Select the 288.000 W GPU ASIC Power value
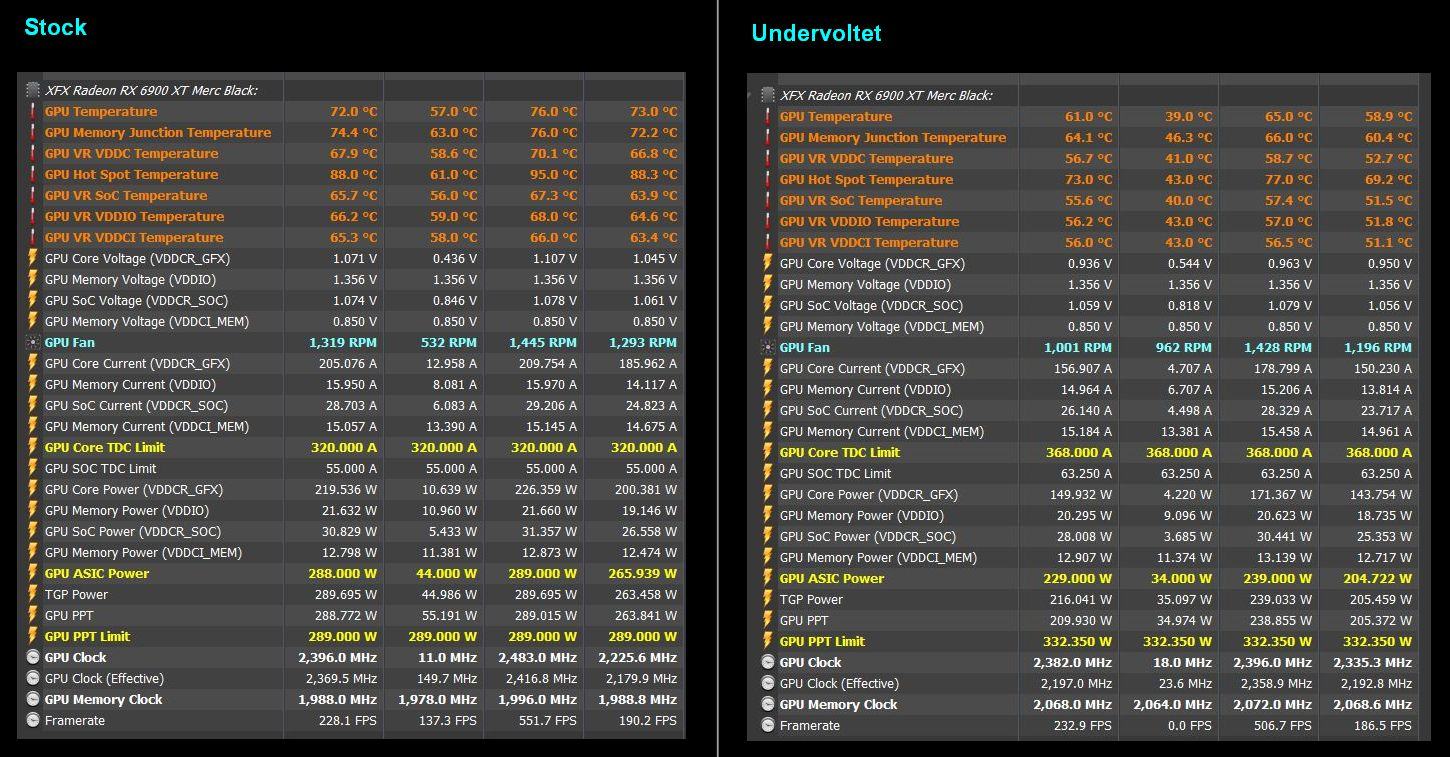Image resolution: width=1450 pixels, height=757 pixels. 344,573
